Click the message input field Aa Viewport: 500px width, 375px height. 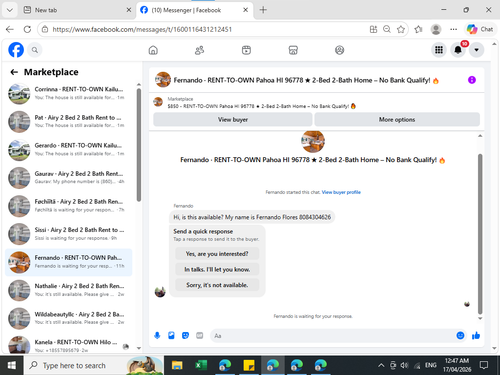[x=333, y=336]
